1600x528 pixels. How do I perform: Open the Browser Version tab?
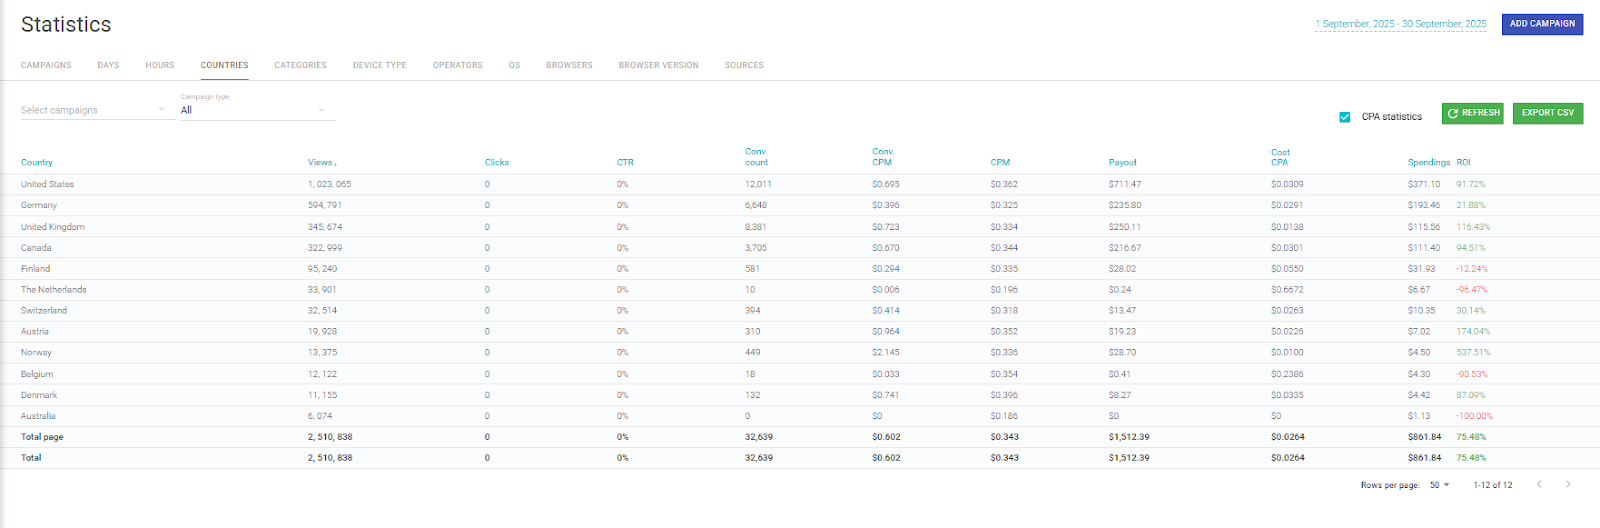tap(658, 65)
